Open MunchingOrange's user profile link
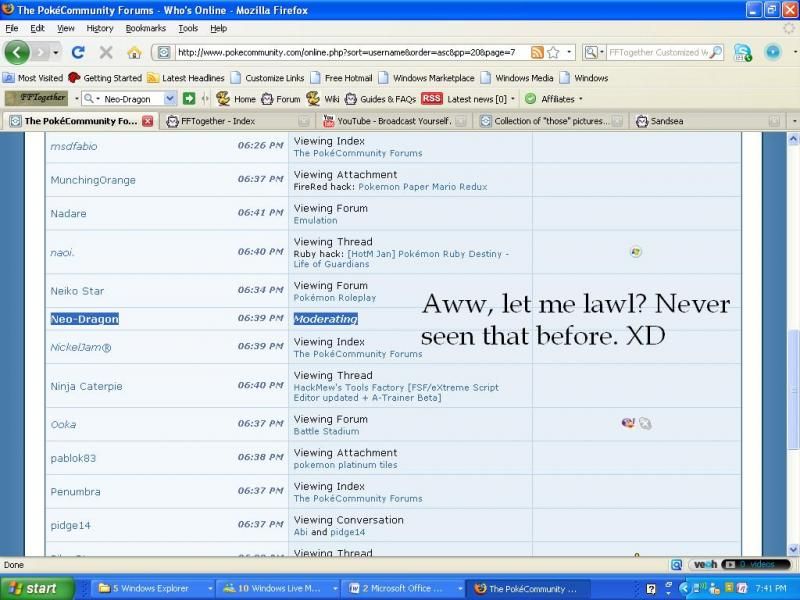 click(x=93, y=180)
